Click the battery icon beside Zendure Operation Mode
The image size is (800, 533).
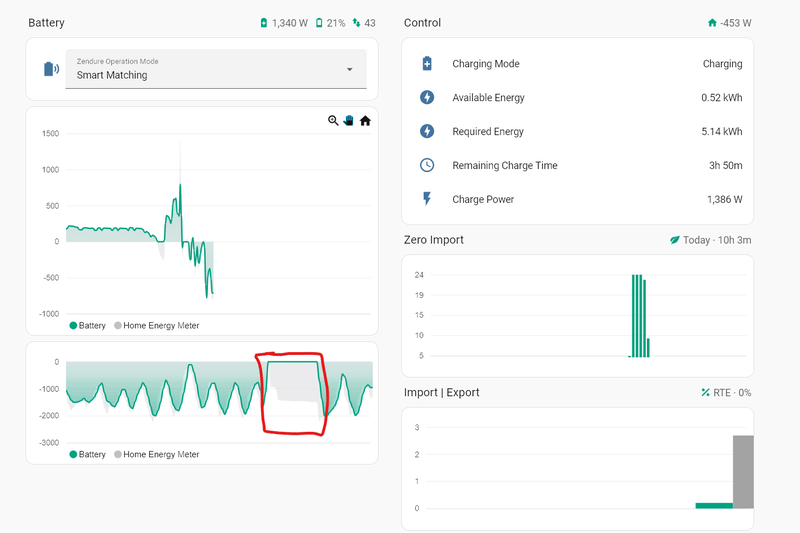[51, 69]
